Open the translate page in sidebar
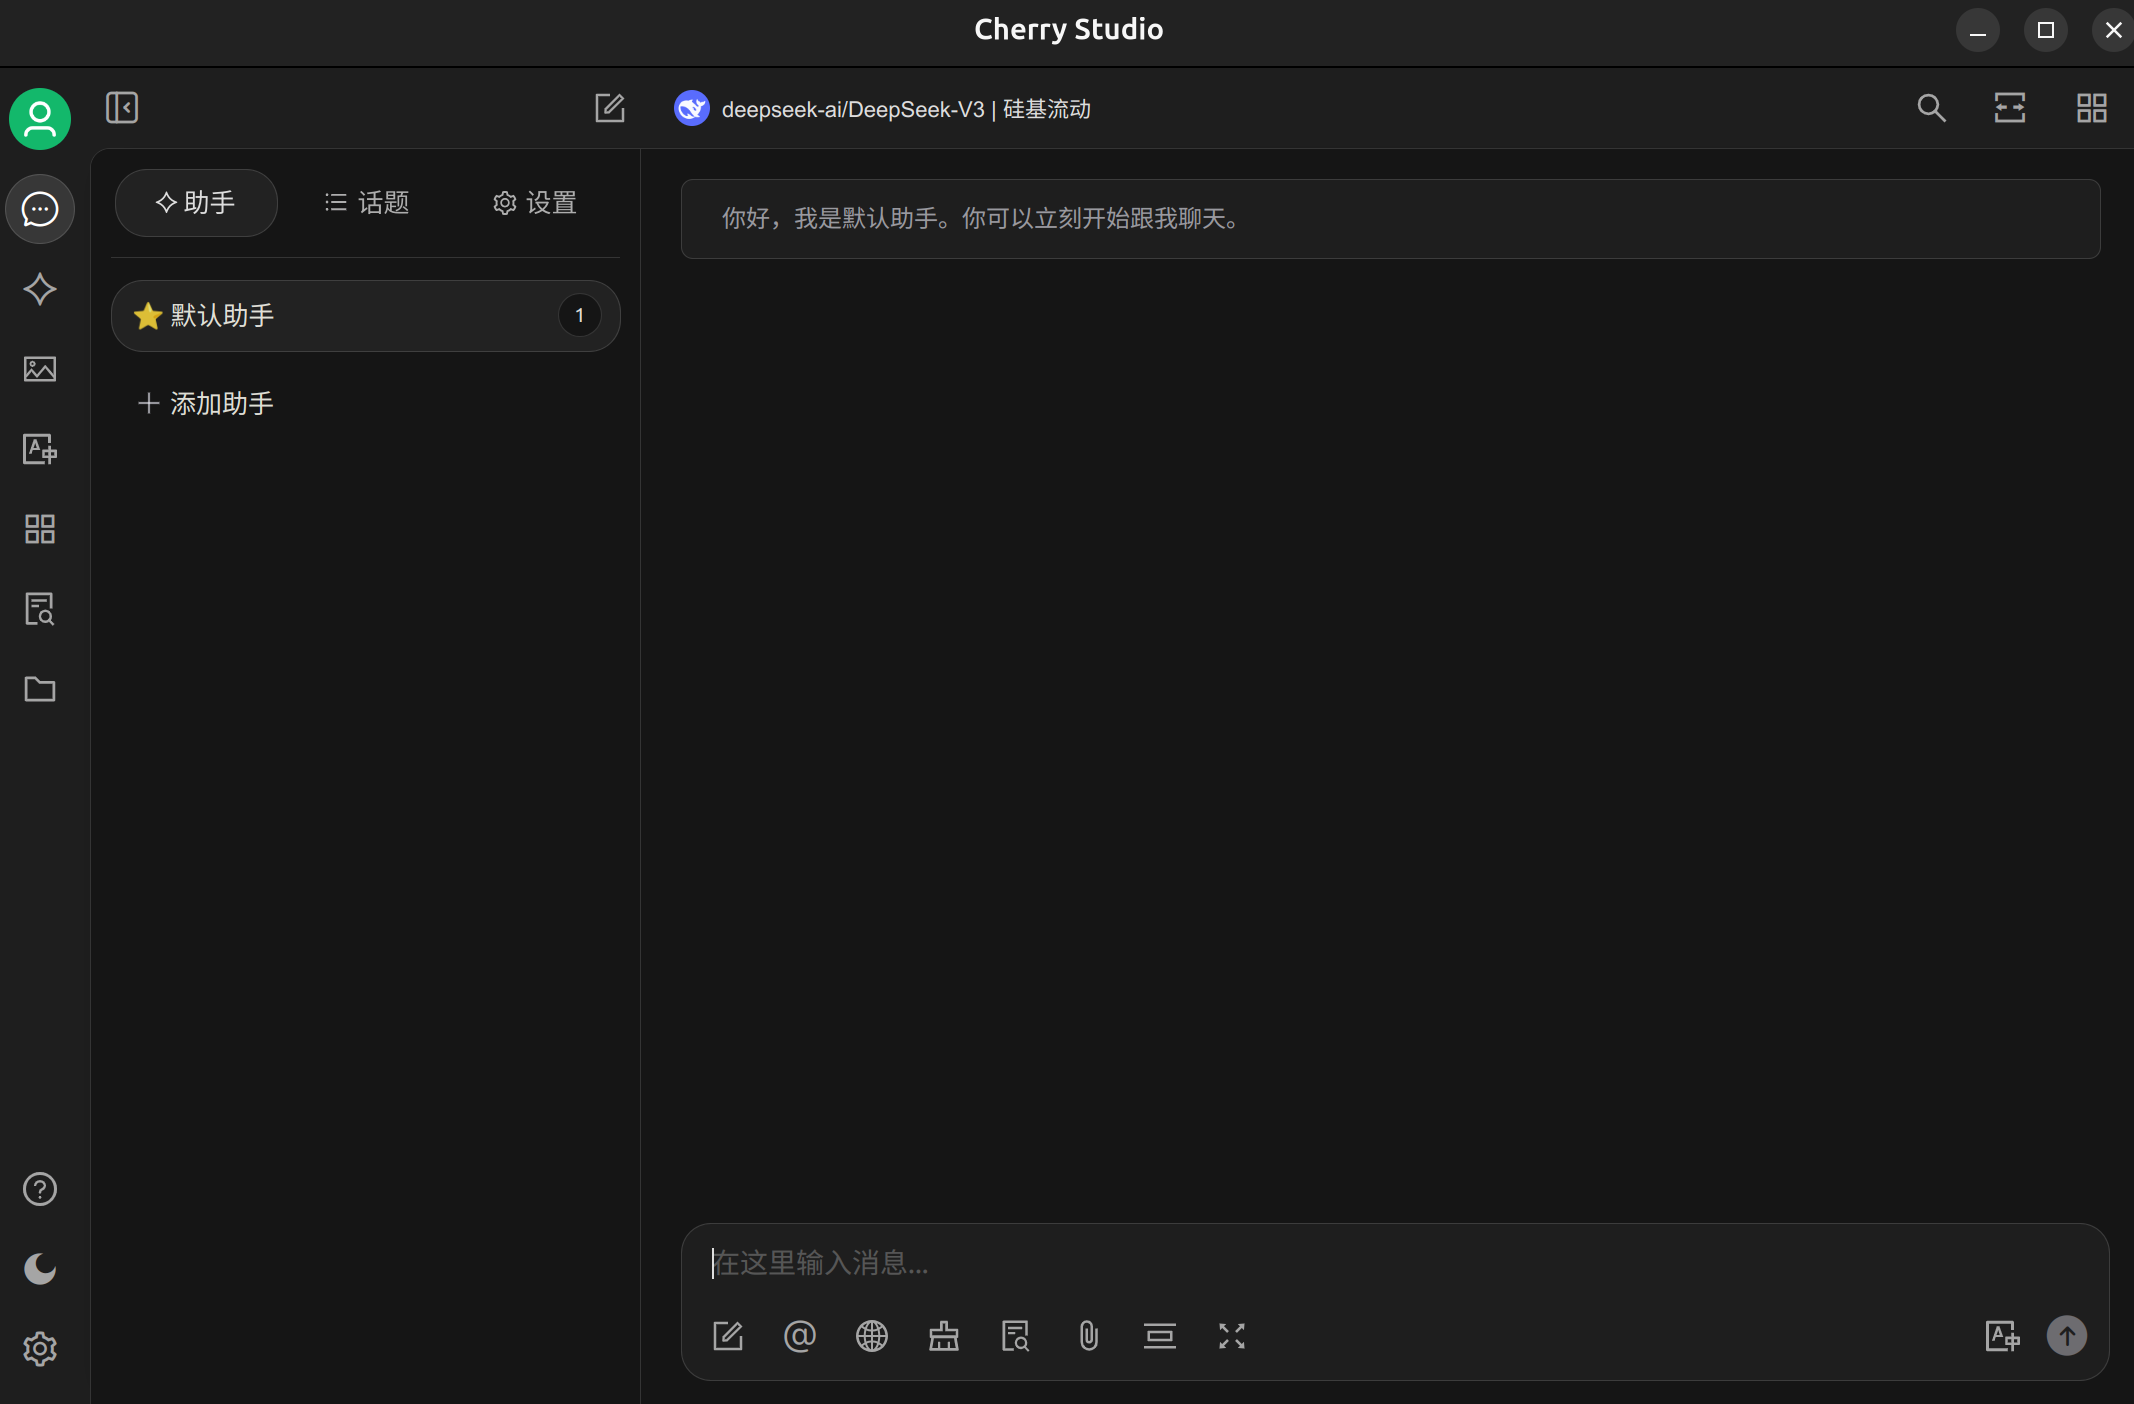 [x=40, y=449]
